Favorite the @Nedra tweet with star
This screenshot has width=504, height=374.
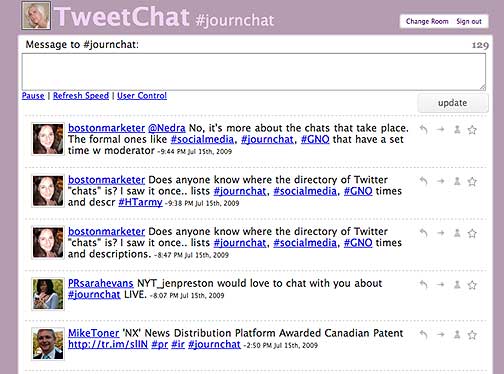[x=472, y=129]
